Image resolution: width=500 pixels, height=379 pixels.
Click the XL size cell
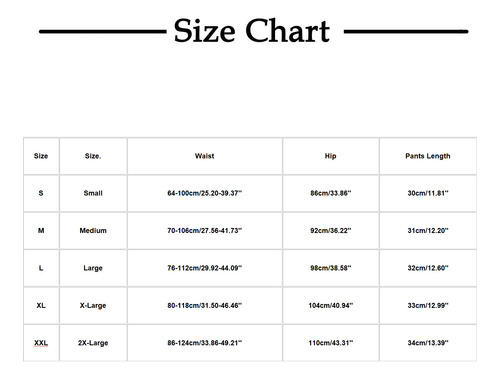pyautogui.click(x=41, y=305)
